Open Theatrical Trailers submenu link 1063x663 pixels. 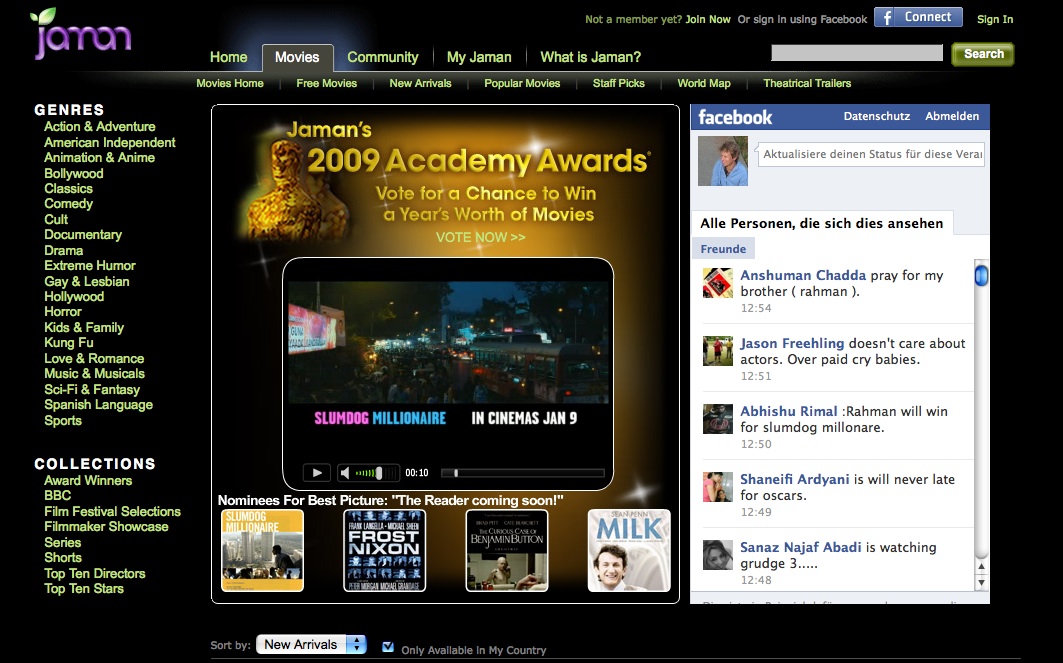tap(807, 83)
